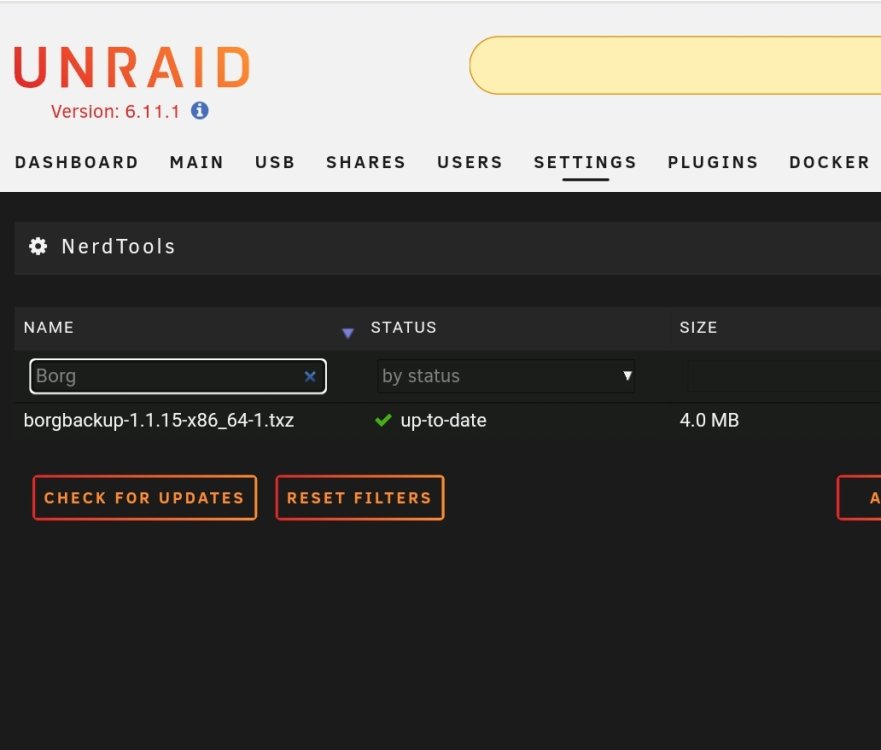
Task: Open the 'by status' filter dropdown
Action: coord(506,376)
